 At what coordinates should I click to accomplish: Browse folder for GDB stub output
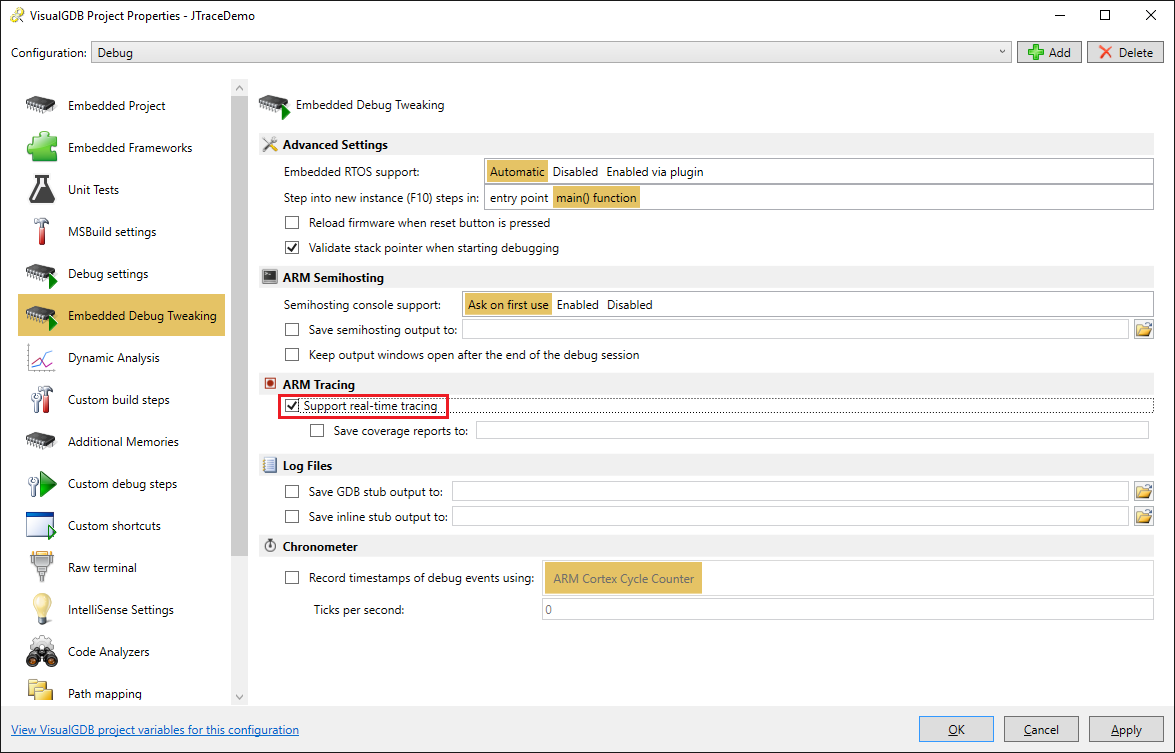click(1144, 491)
